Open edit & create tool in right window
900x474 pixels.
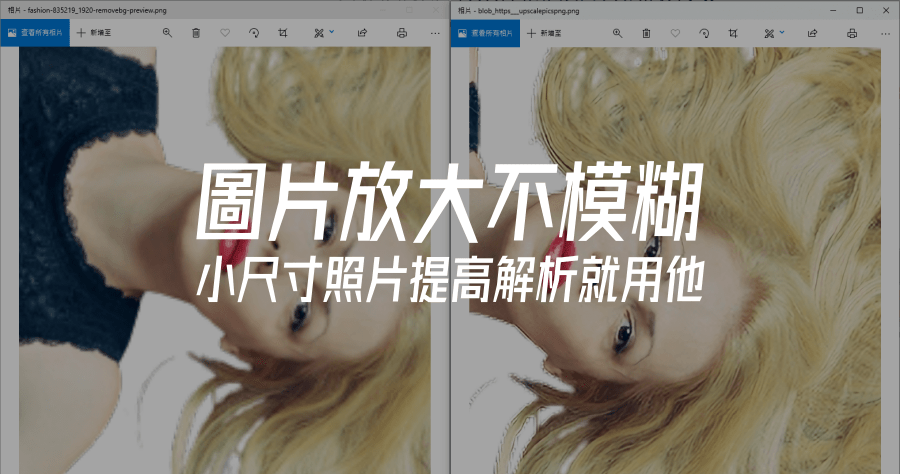[769, 33]
